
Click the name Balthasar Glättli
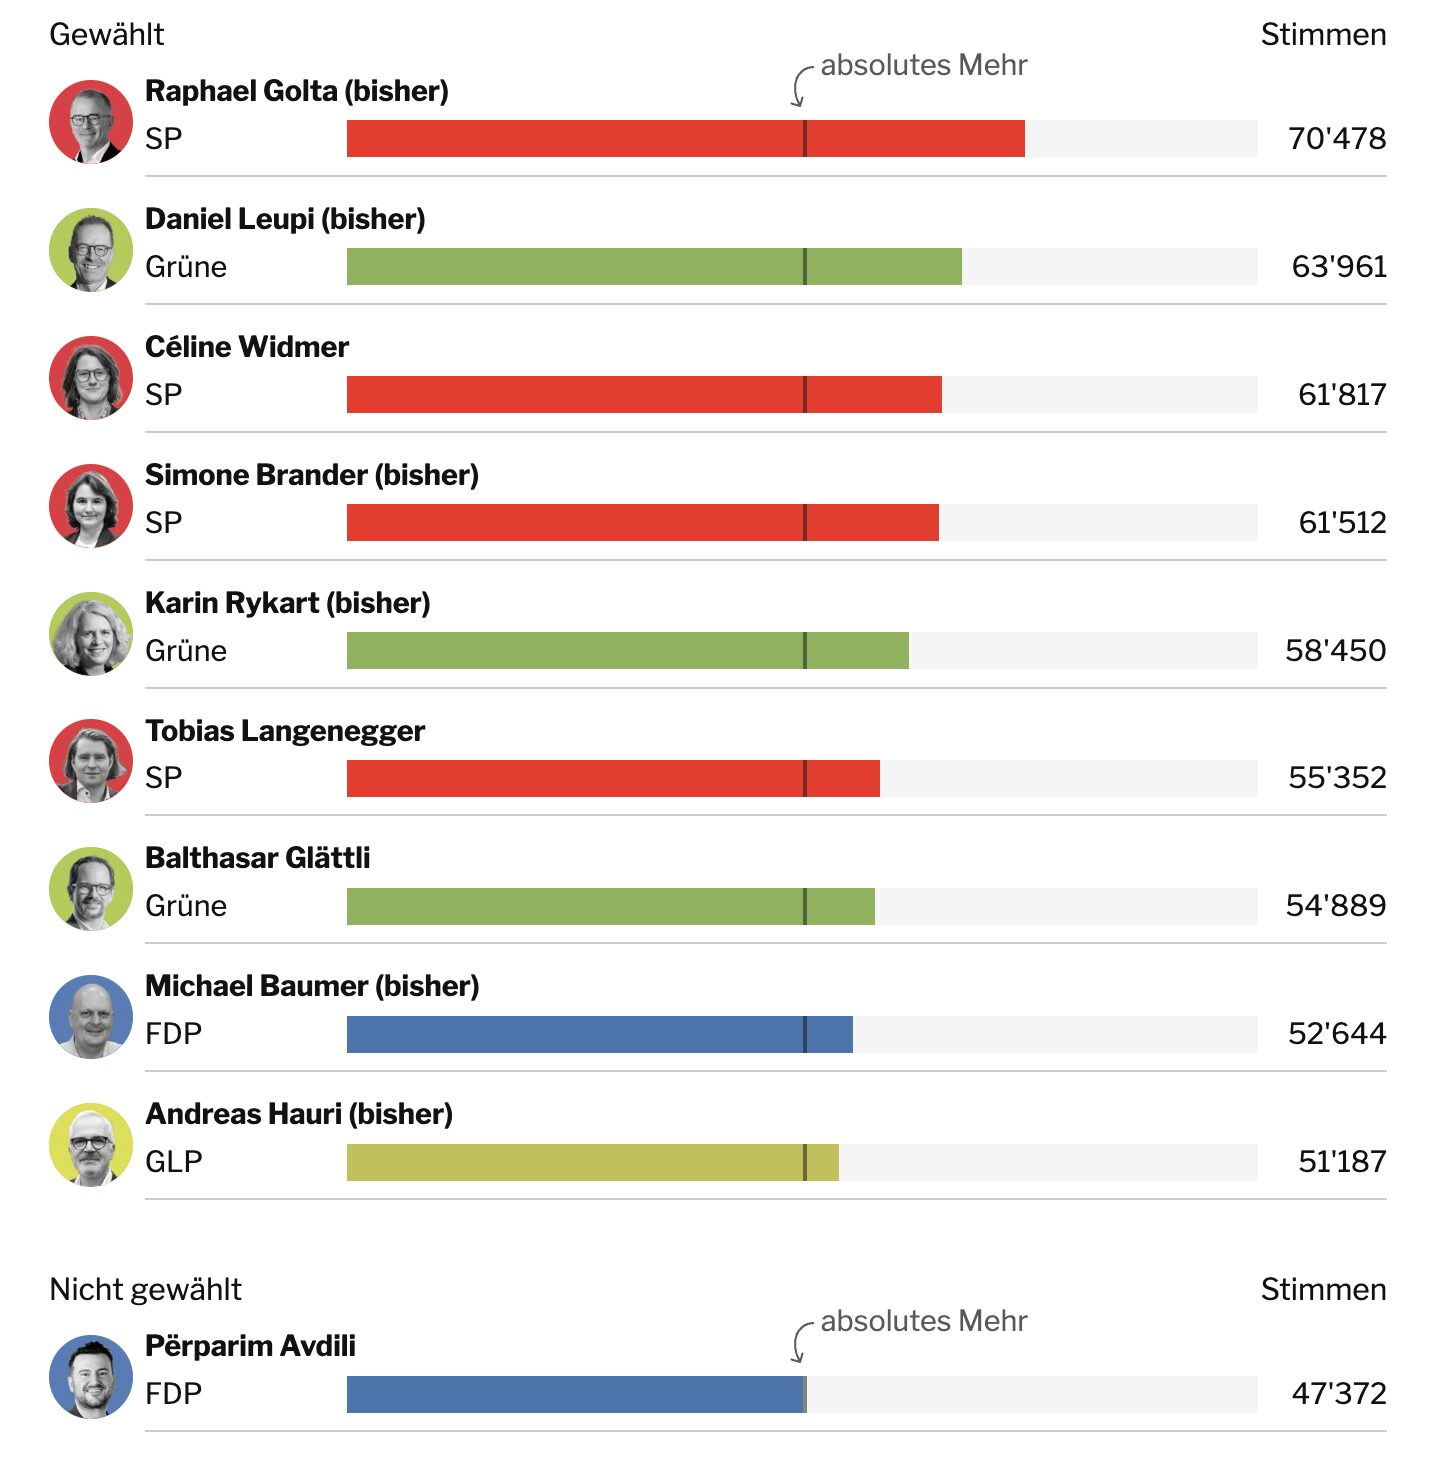257,858
